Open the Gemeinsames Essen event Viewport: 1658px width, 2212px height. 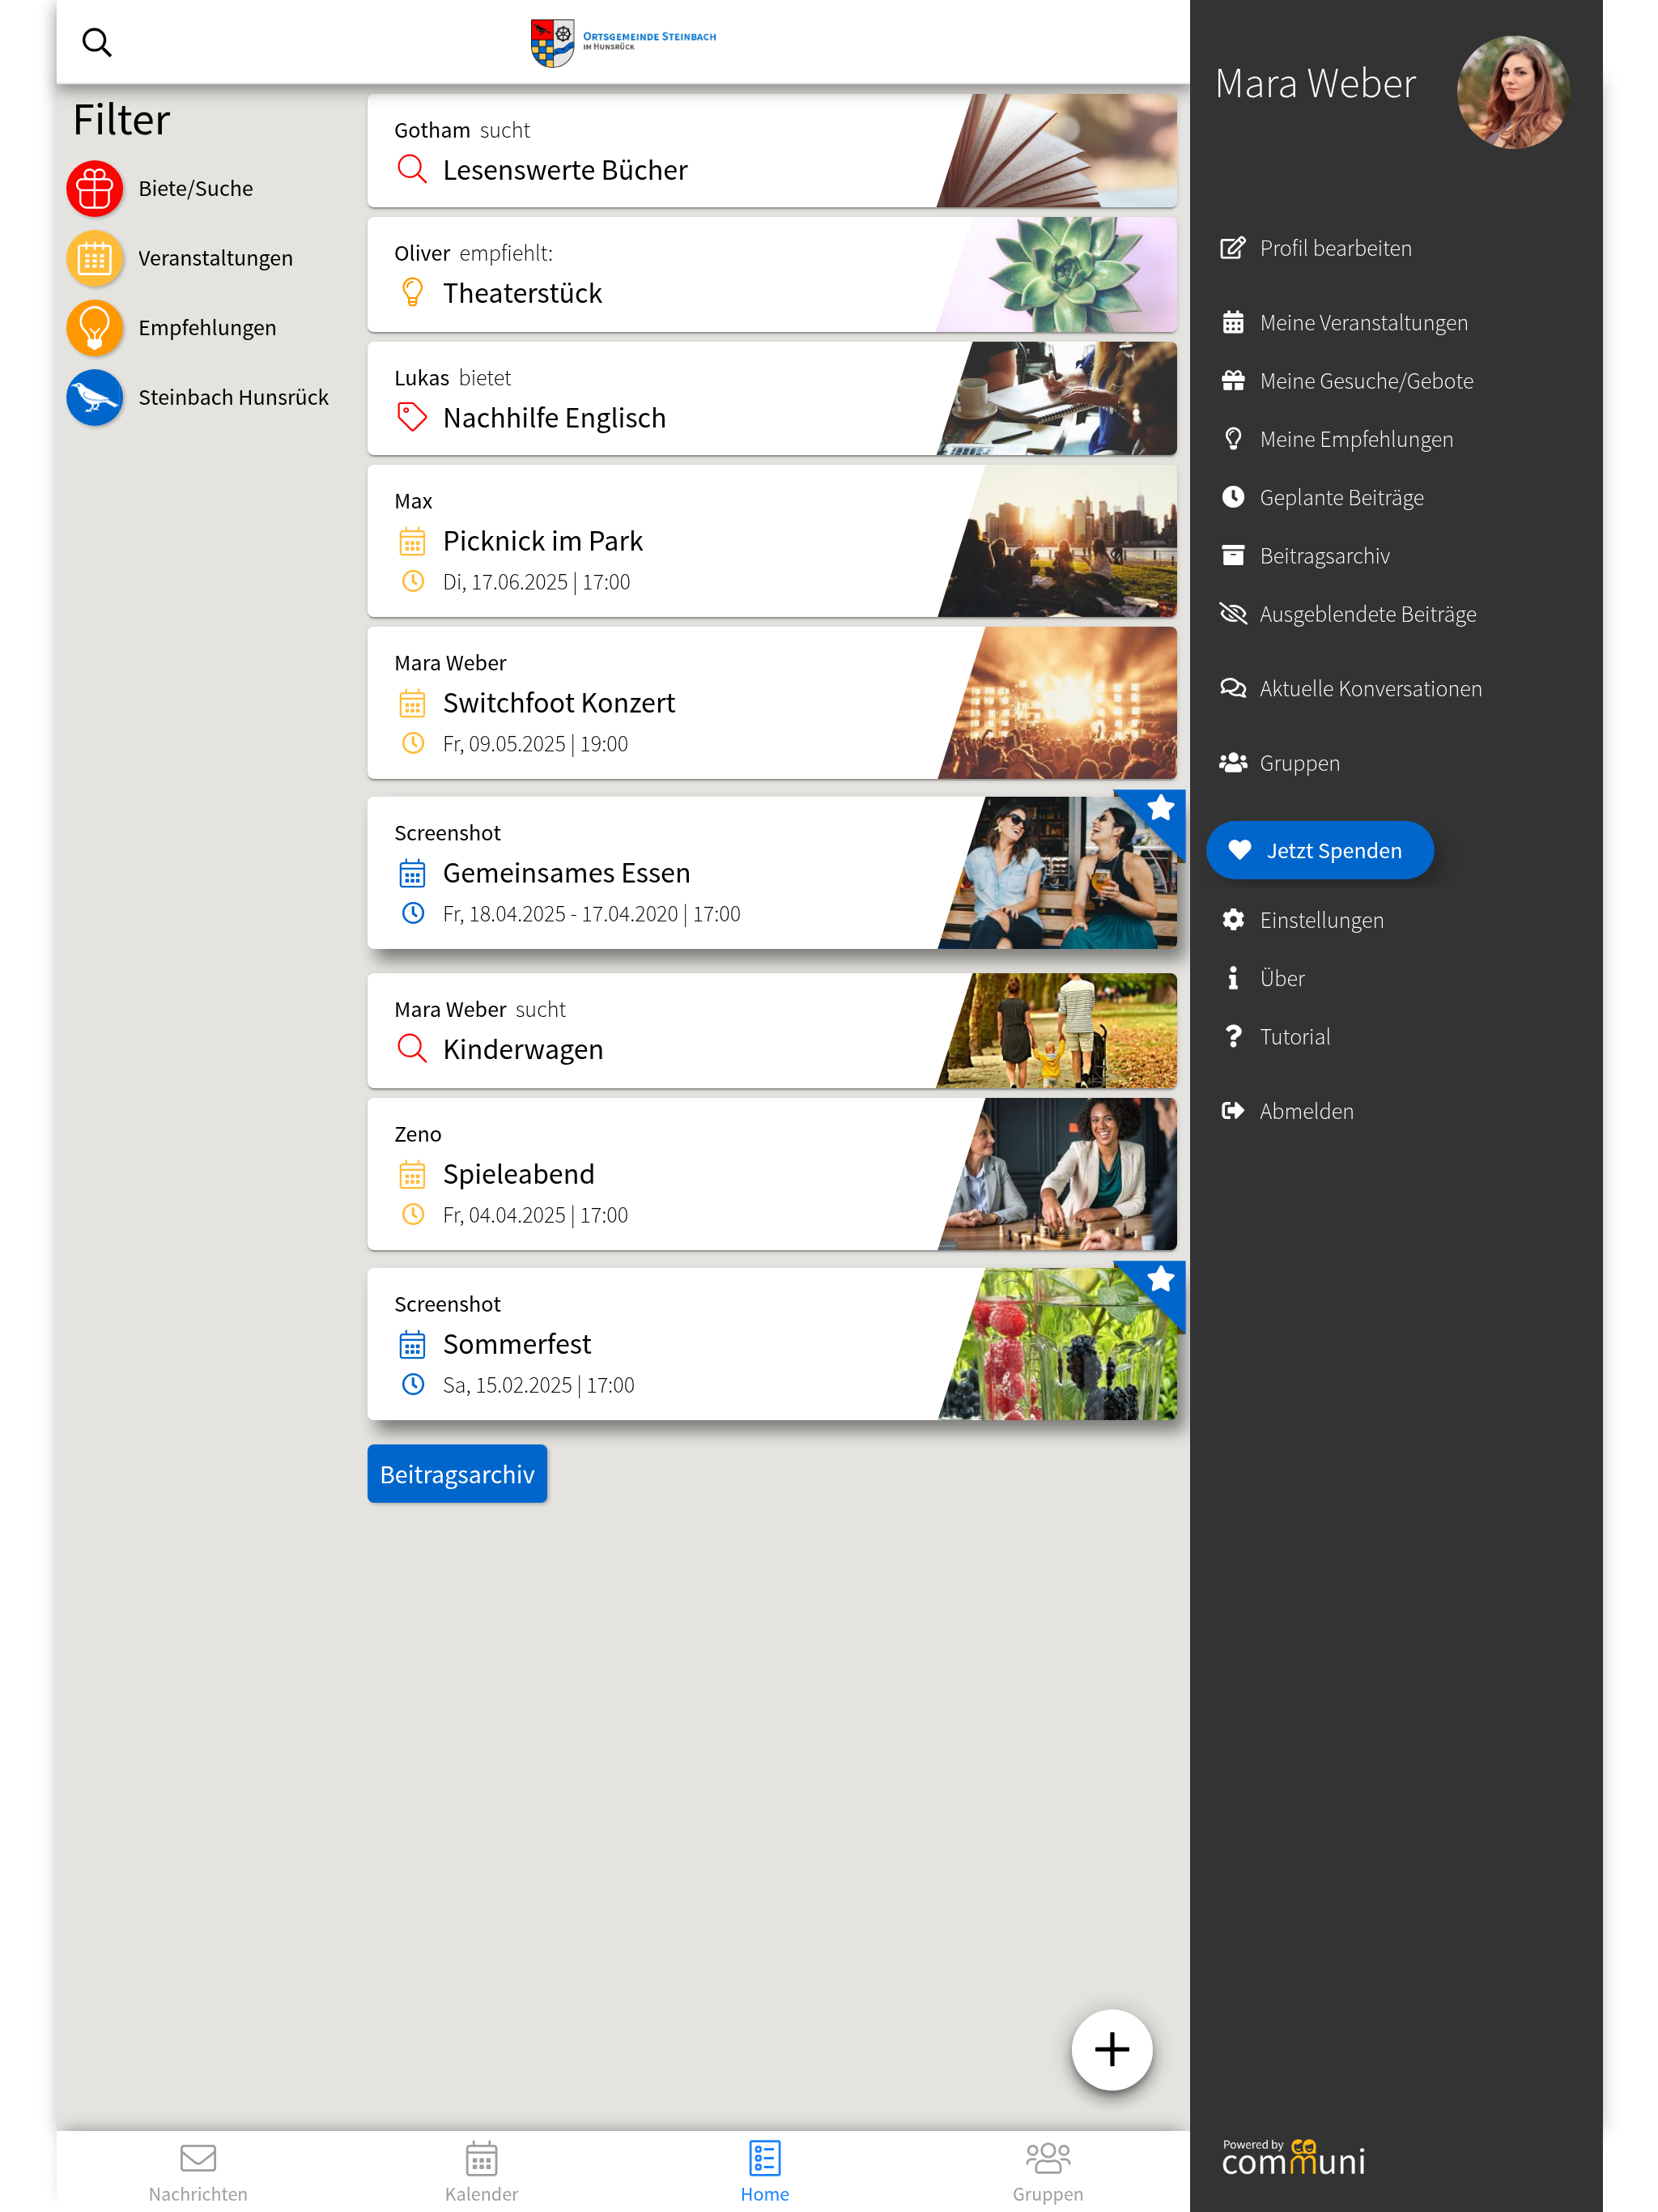click(771, 873)
